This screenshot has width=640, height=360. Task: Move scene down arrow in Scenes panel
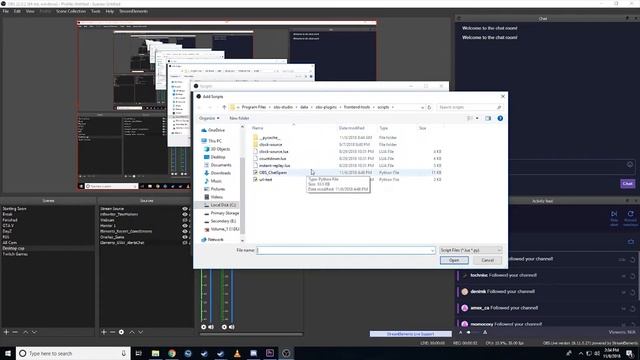tap(34, 332)
